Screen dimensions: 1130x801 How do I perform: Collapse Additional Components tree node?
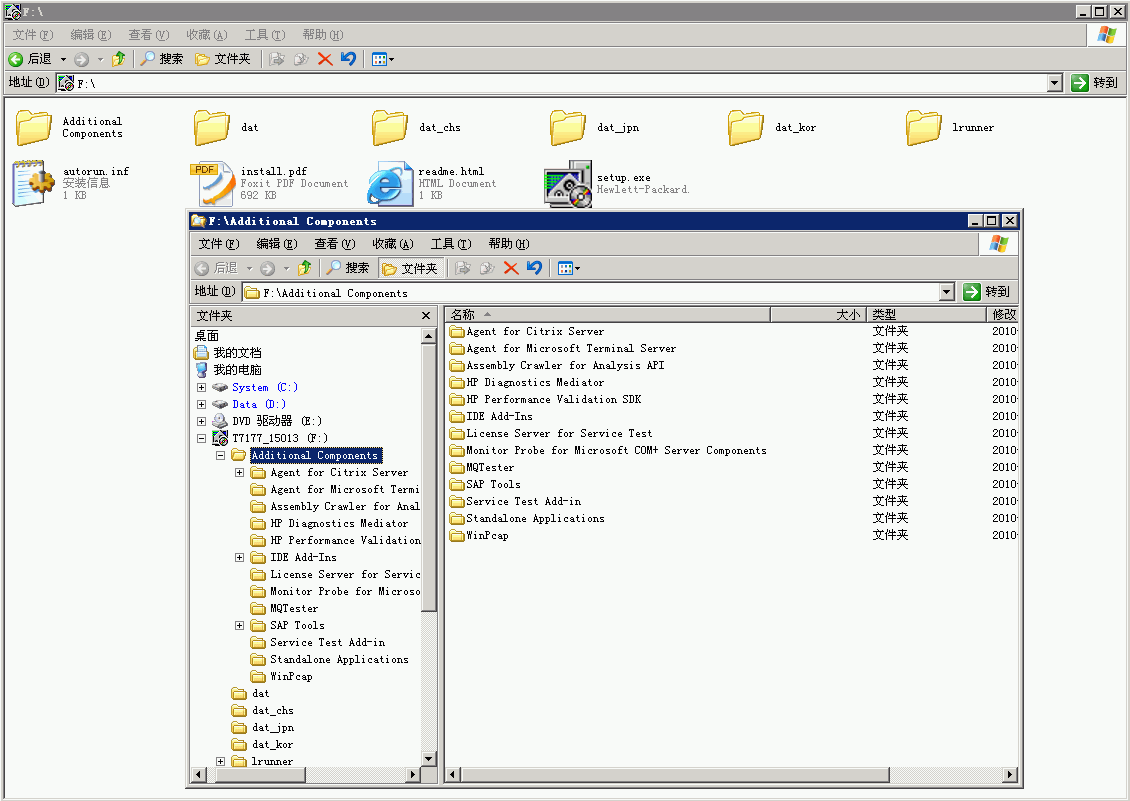click(221, 456)
